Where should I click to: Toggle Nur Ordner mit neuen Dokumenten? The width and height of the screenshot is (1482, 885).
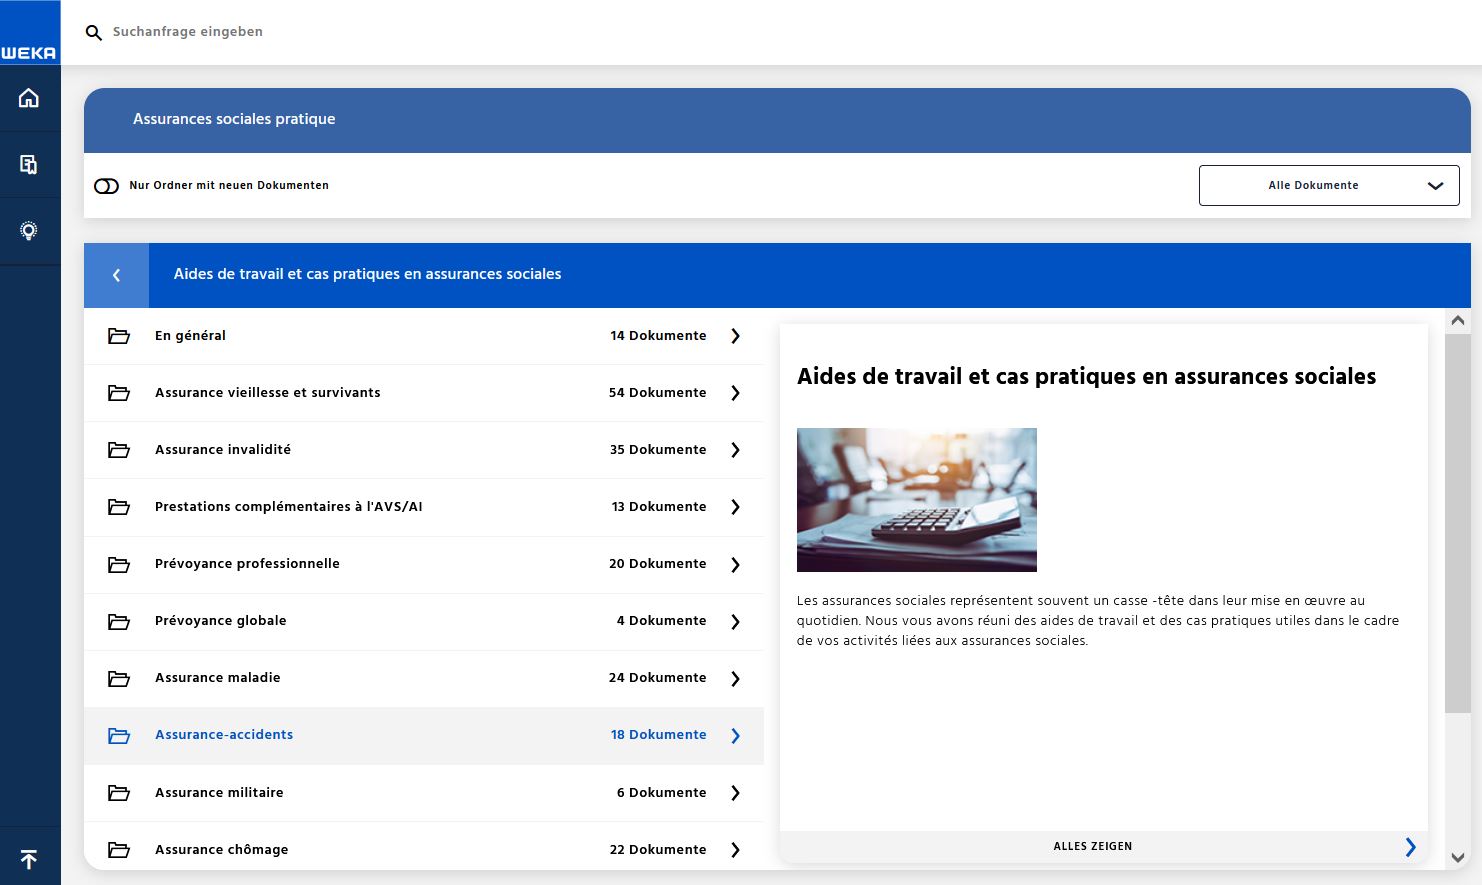(106, 186)
